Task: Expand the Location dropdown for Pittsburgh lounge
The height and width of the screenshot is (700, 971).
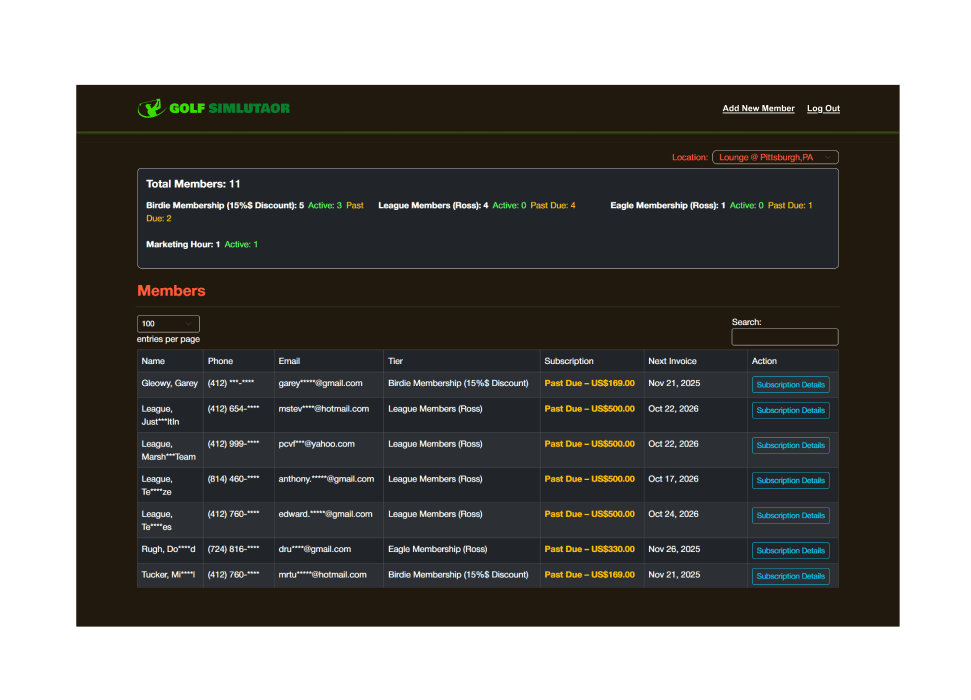Action: 774,157
